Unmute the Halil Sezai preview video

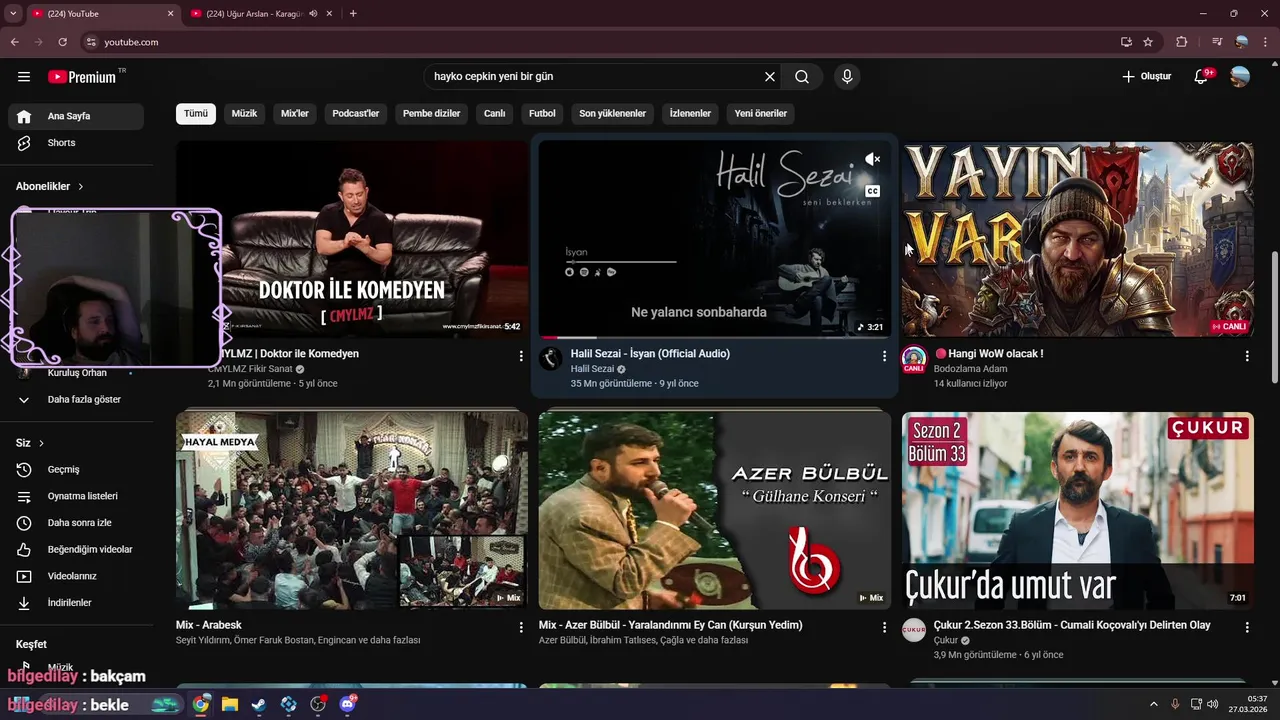872,159
